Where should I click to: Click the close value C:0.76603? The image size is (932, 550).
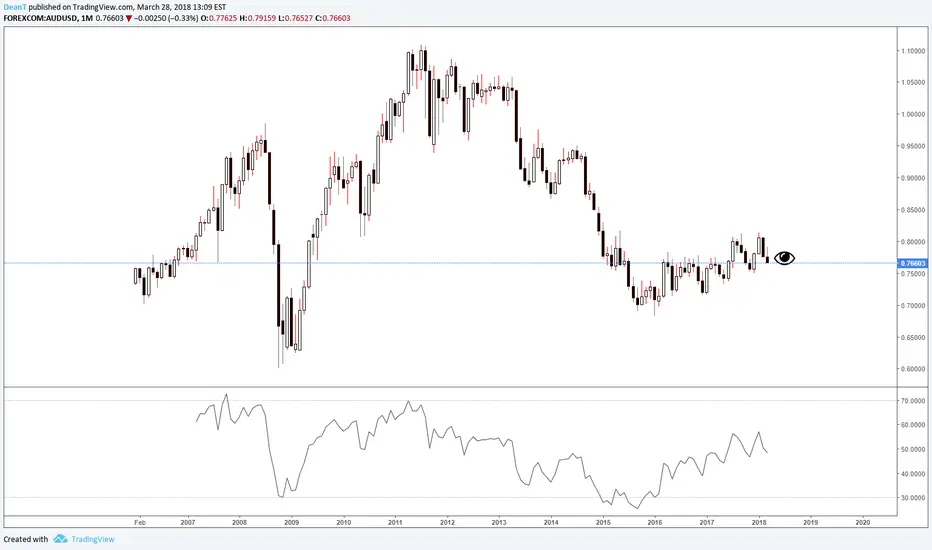[332, 18]
